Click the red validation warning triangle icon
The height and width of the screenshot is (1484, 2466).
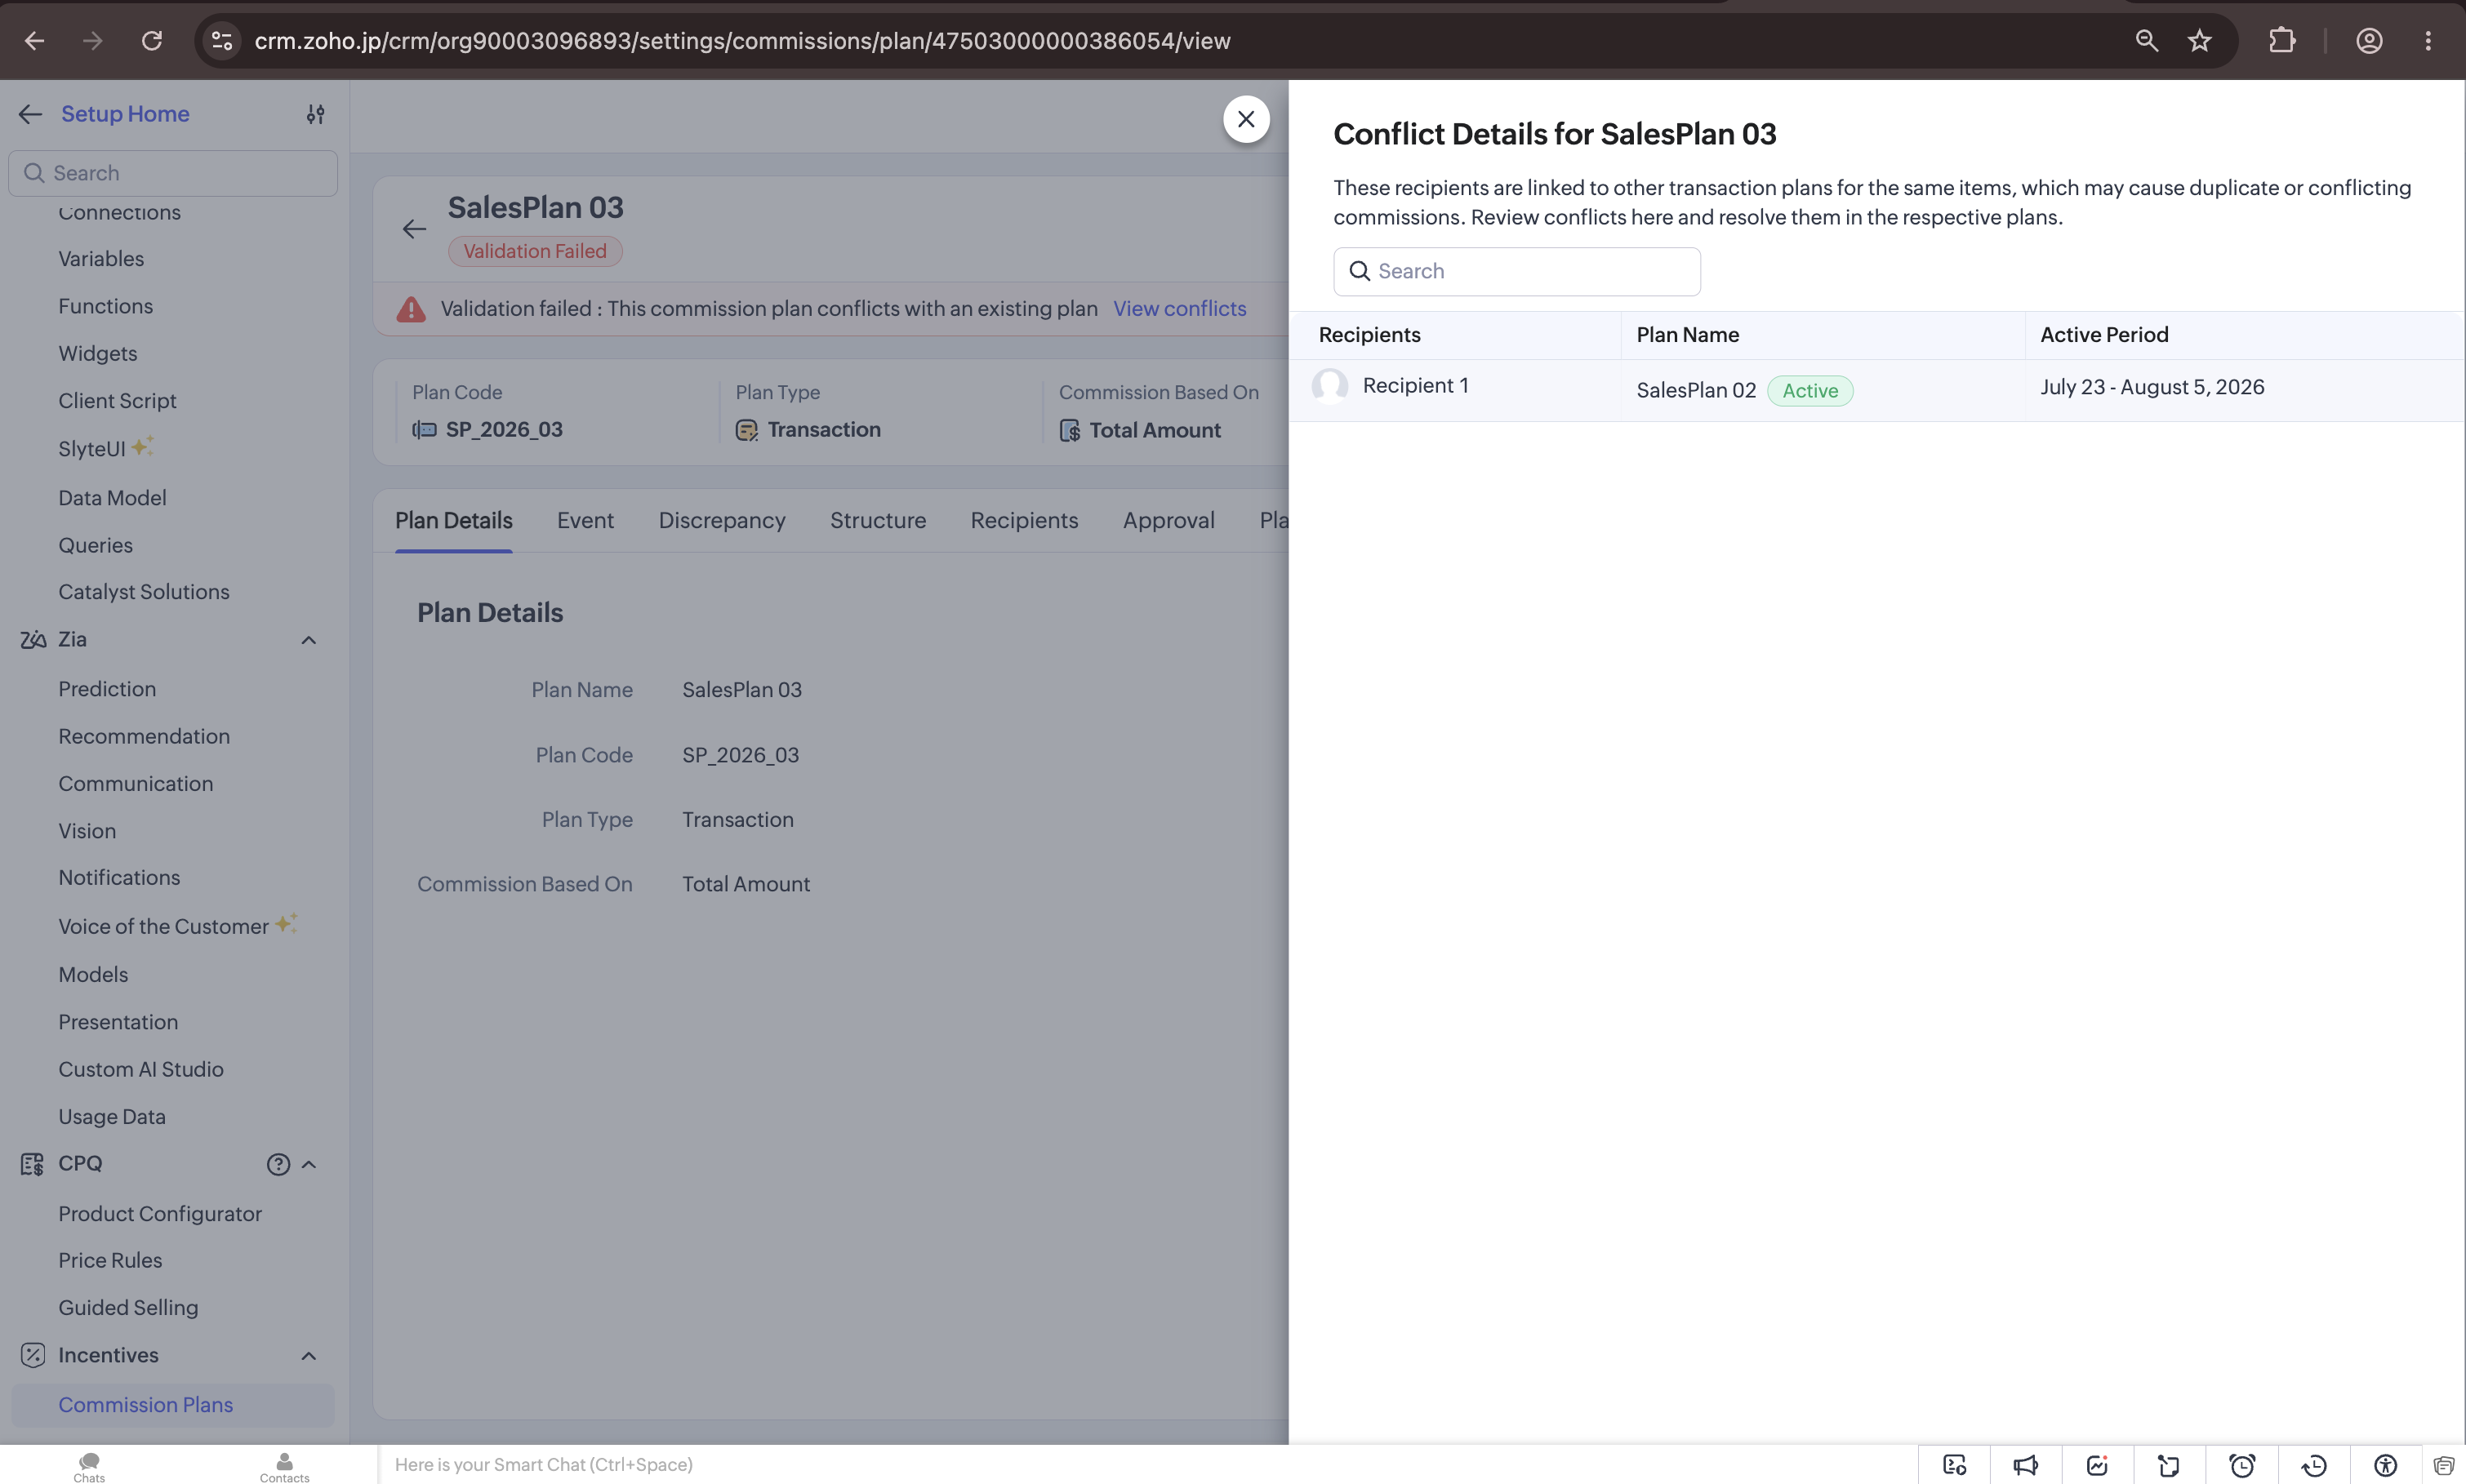(410, 309)
